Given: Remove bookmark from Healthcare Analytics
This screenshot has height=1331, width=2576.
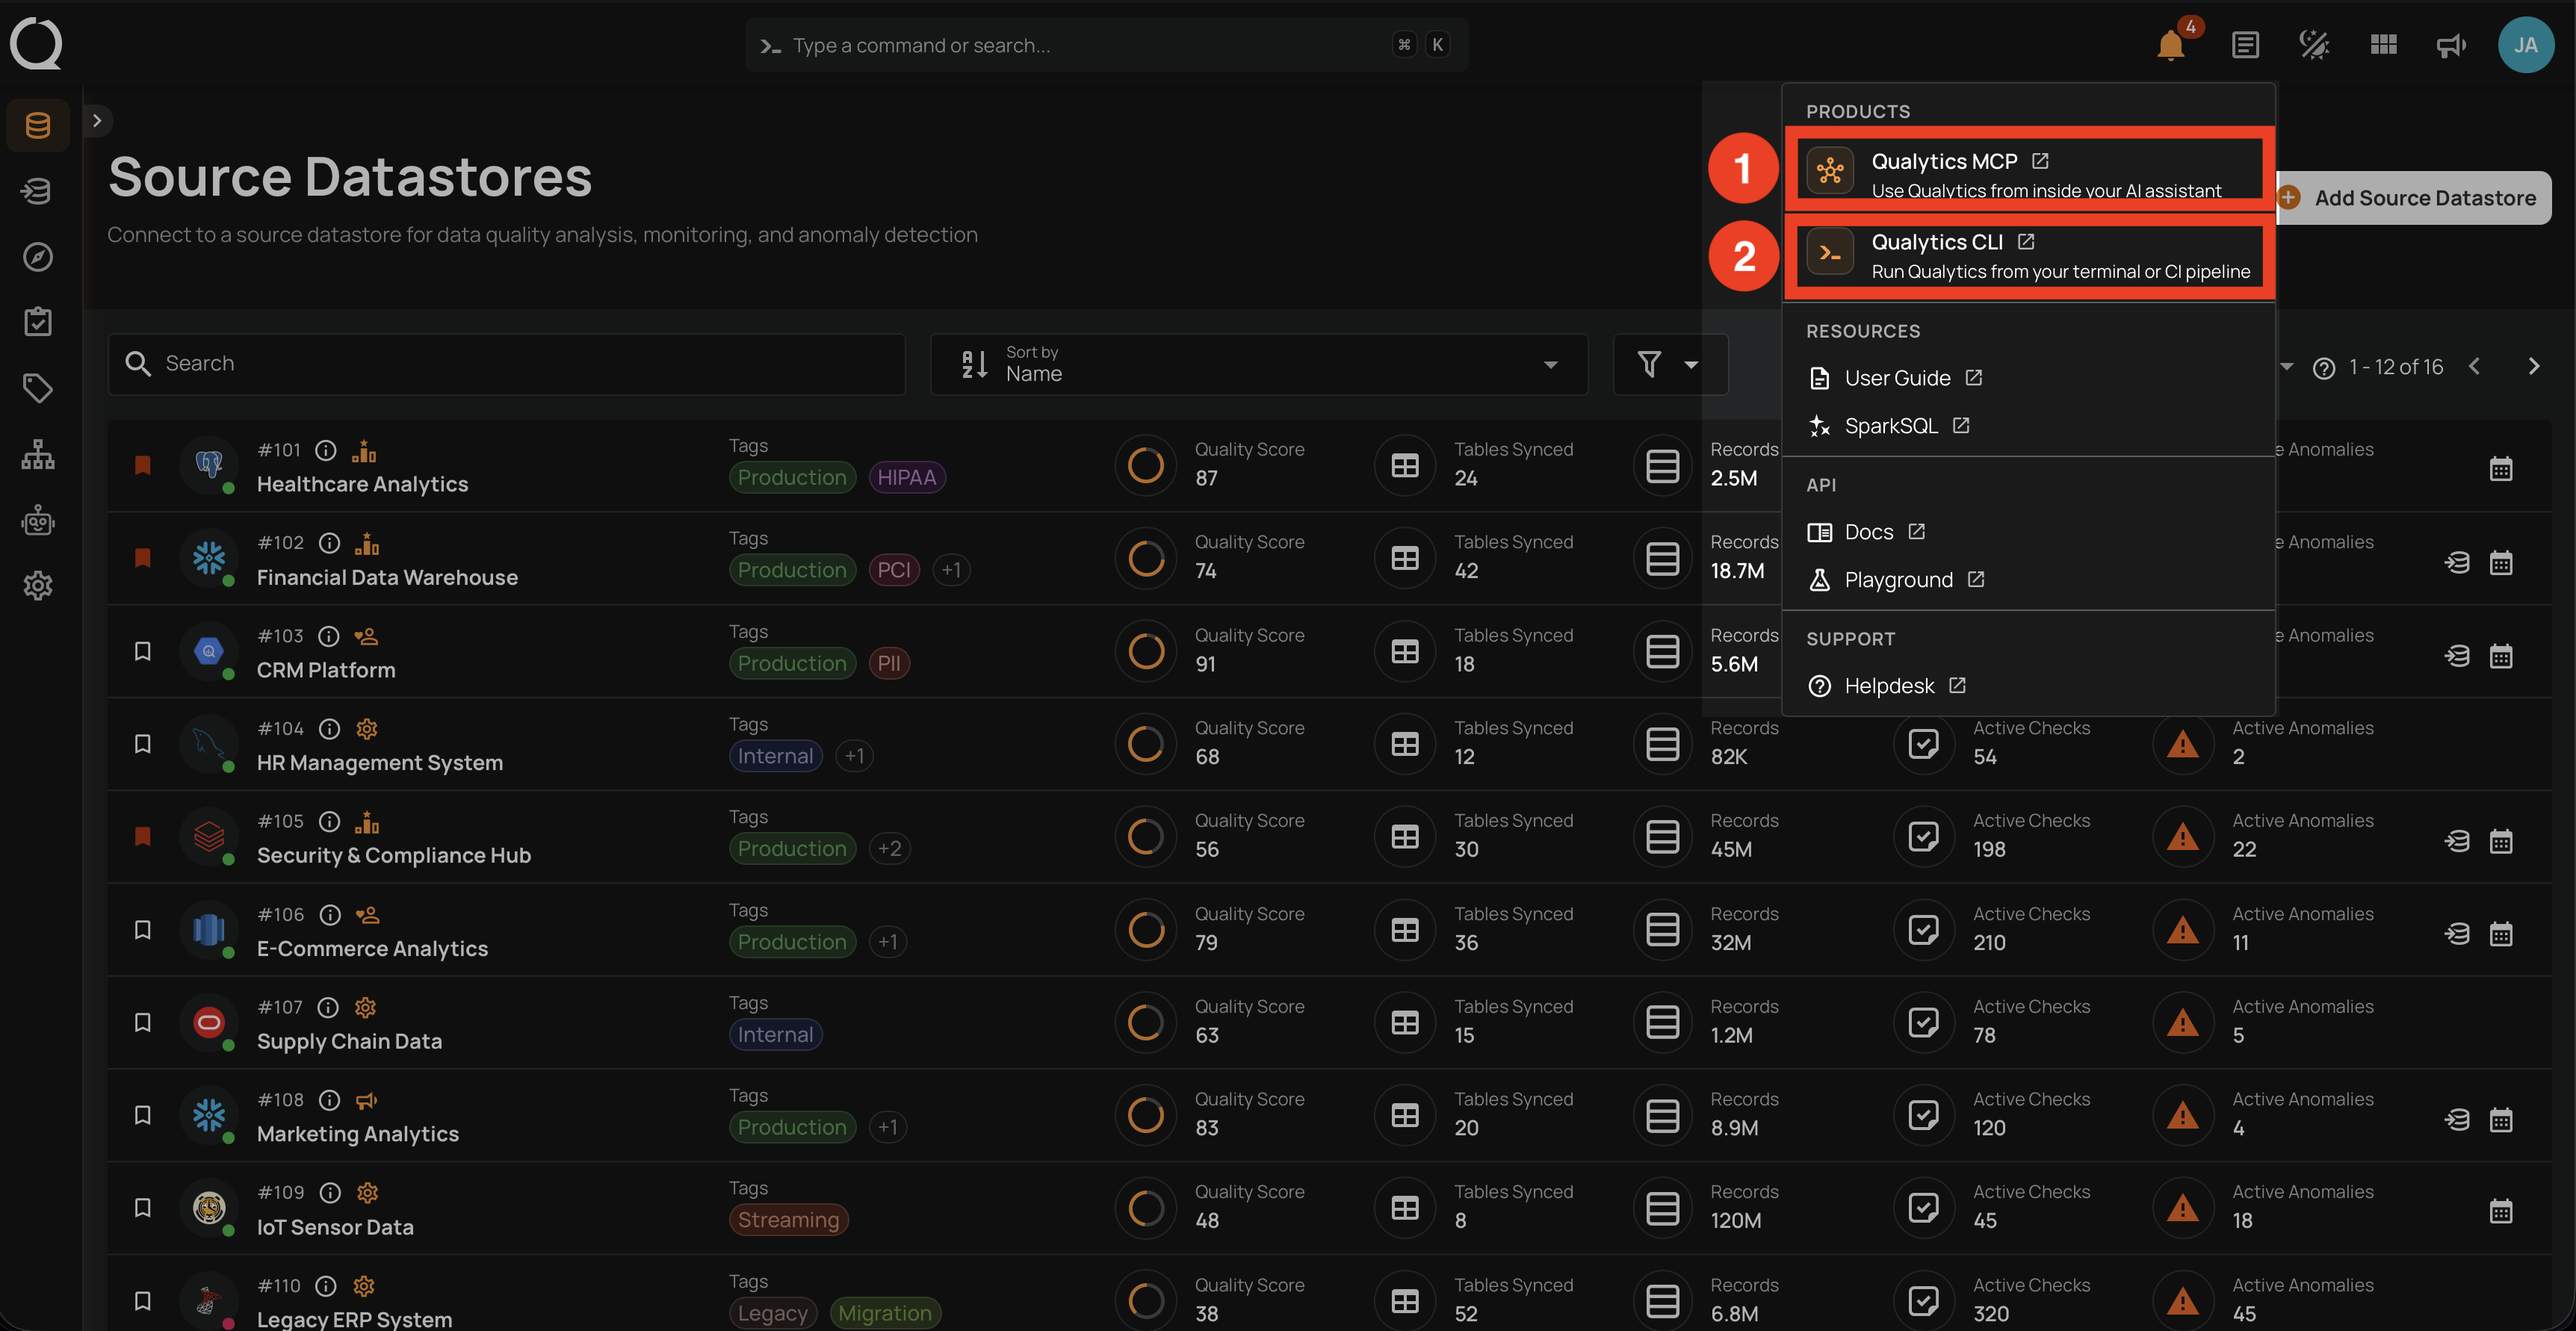Looking at the screenshot, I should point(143,465).
